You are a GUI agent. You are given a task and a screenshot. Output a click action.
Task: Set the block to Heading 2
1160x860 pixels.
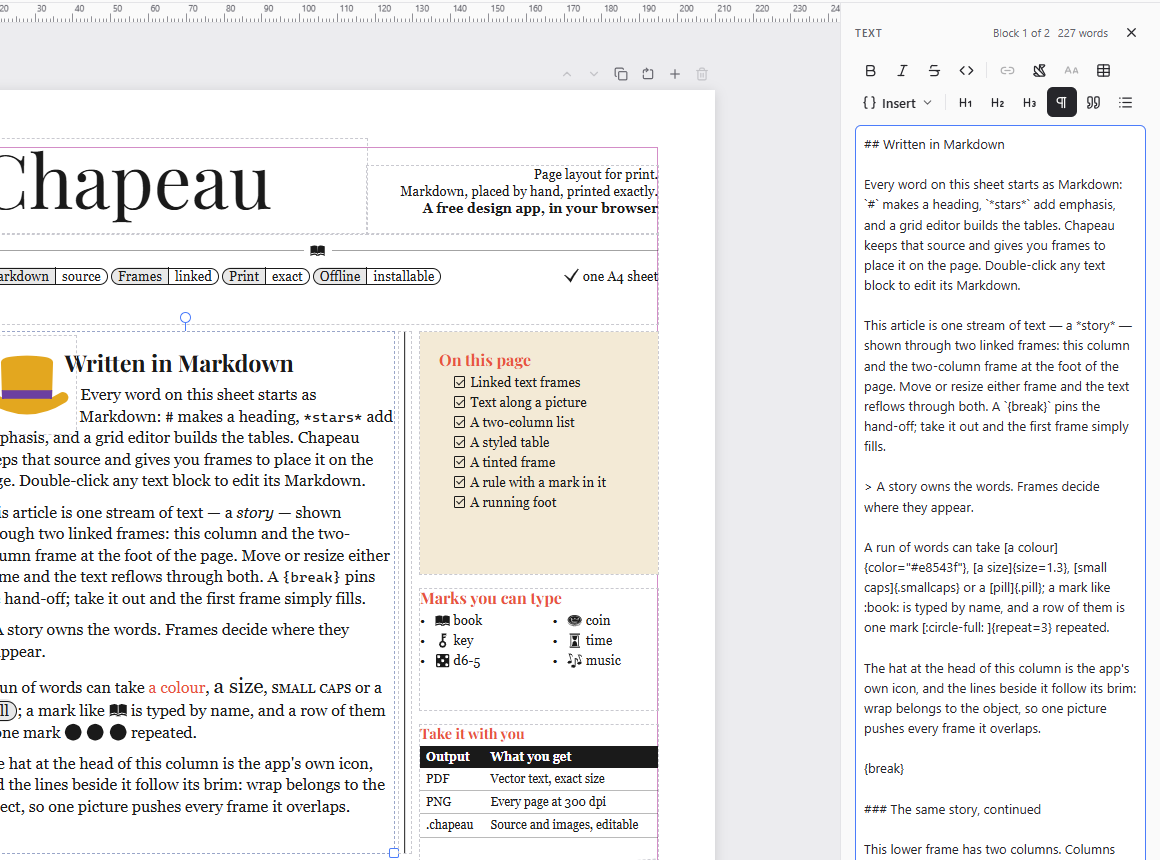point(997,103)
